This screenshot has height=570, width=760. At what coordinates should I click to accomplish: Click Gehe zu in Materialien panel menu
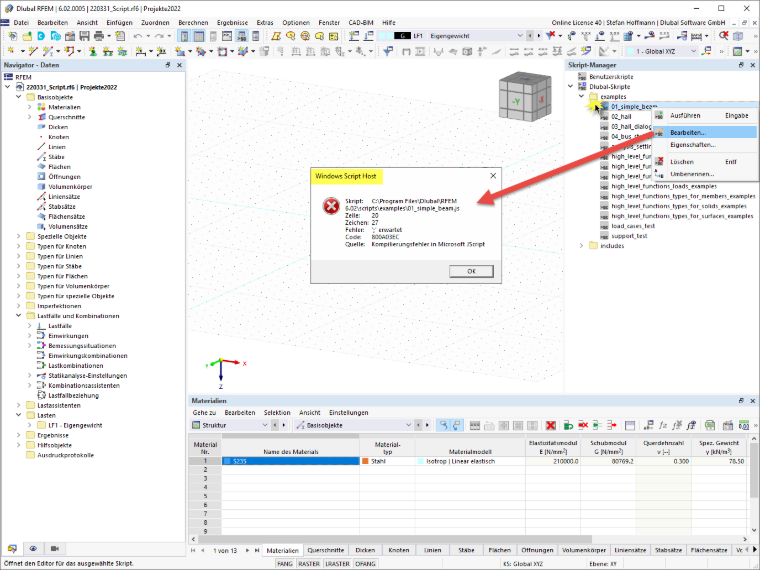pos(204,412)
